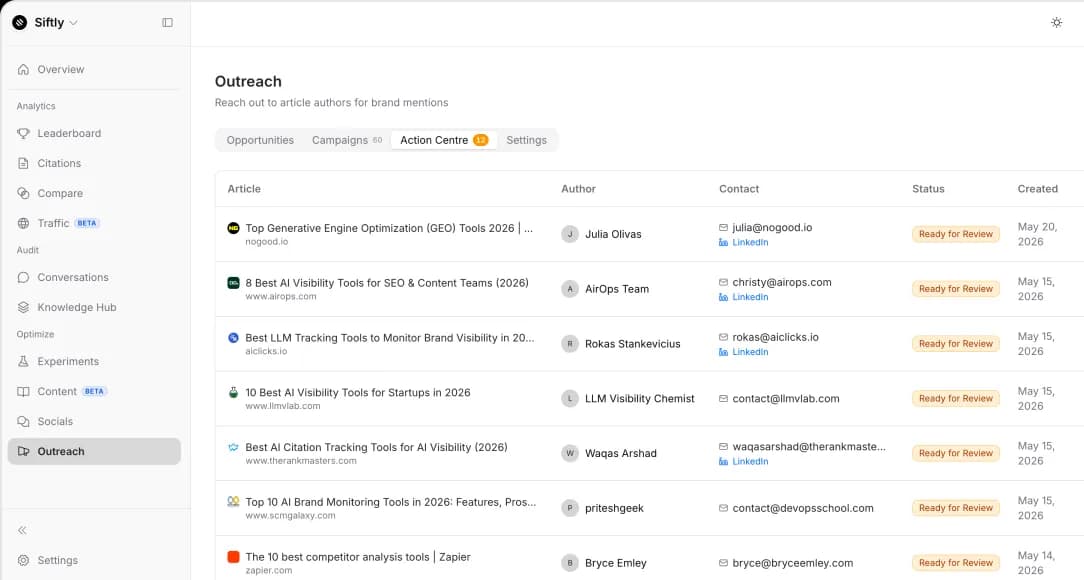Click the Created column header
This screenshot has height=580, width=1084.
coord(1037,189)
